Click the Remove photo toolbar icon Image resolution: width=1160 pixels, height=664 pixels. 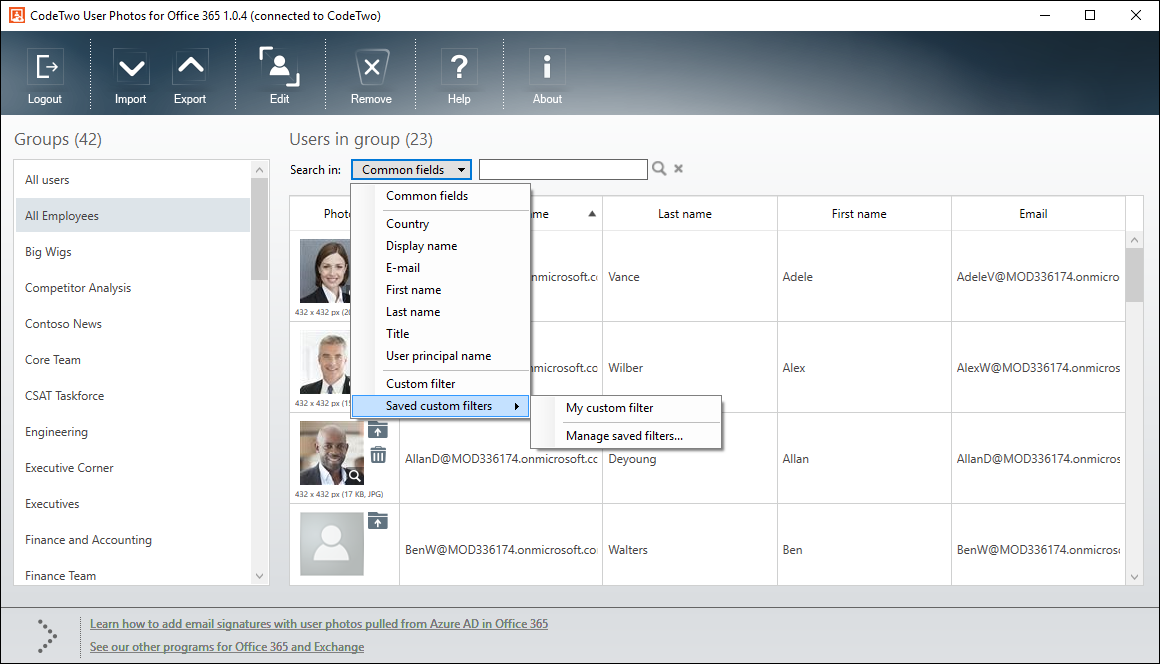(371, 67)
